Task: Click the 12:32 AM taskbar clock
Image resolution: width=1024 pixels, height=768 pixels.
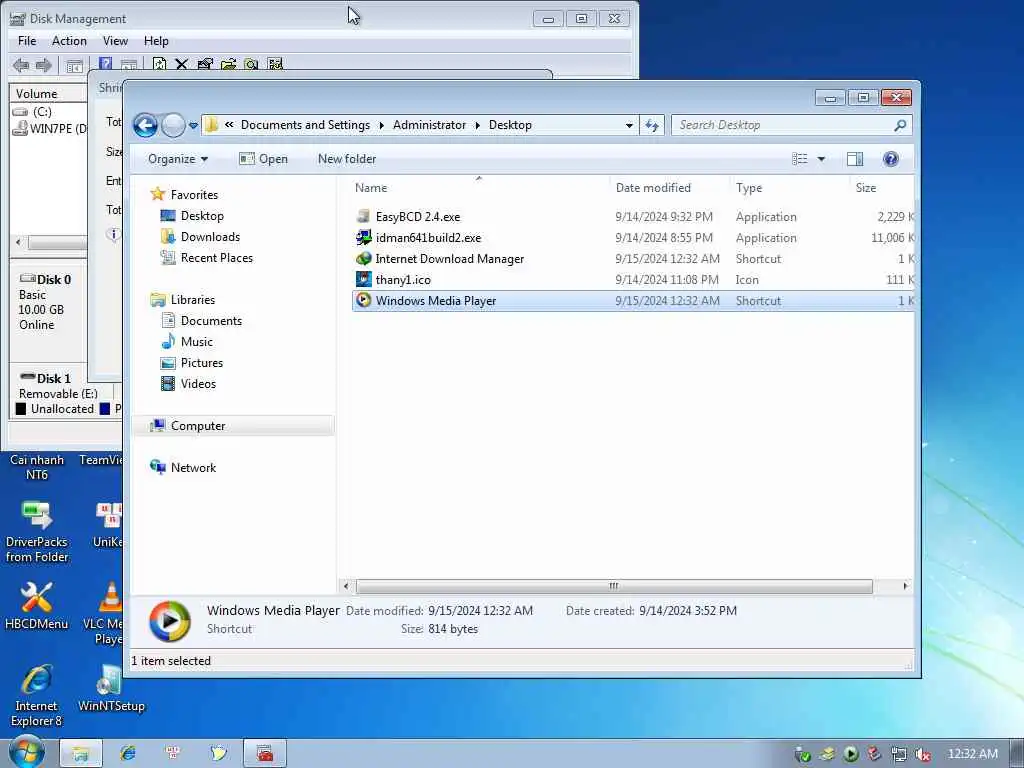Action: [972, 754]
